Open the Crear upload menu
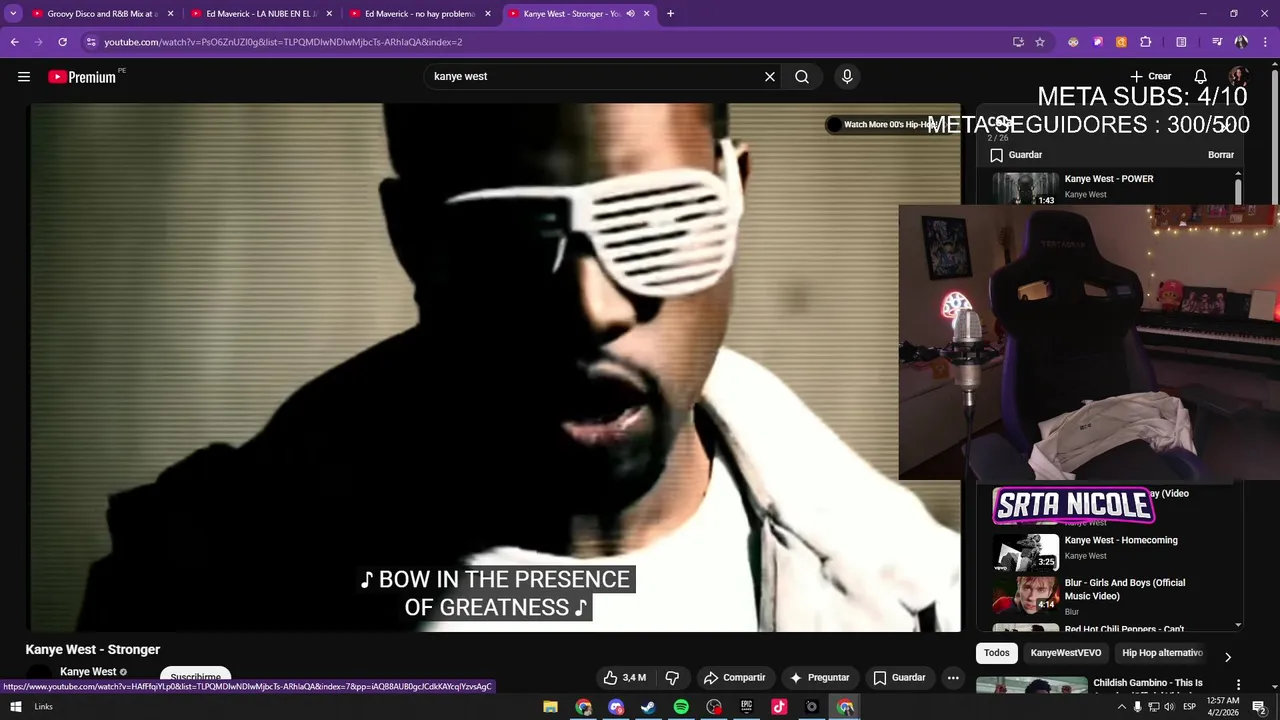The height and width of the screenshot is (720, 1280). tap(1150, 76)
